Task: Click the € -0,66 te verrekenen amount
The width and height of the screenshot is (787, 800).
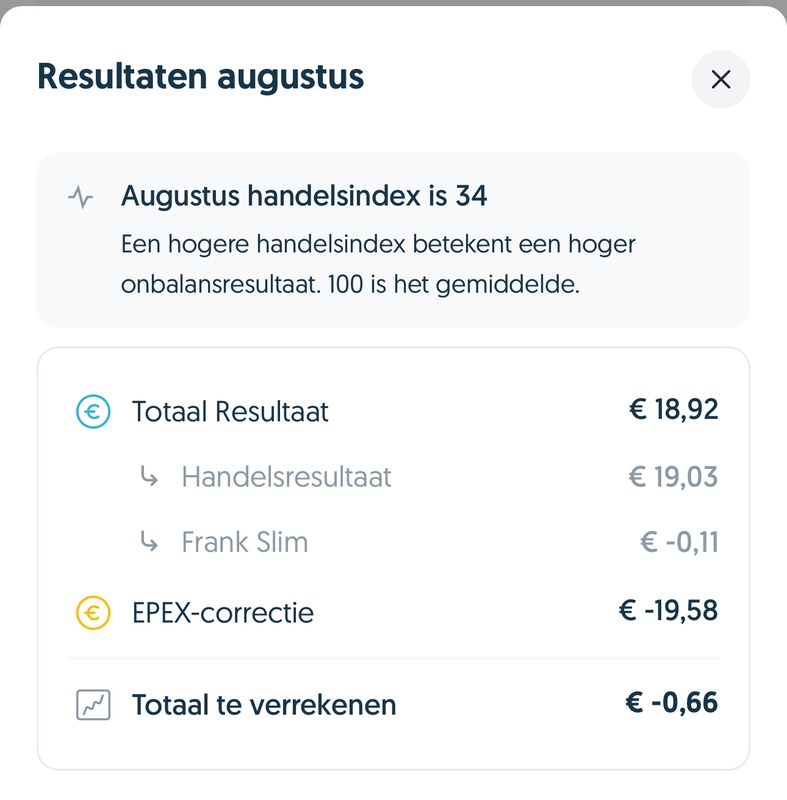Action: click(672, 703)
